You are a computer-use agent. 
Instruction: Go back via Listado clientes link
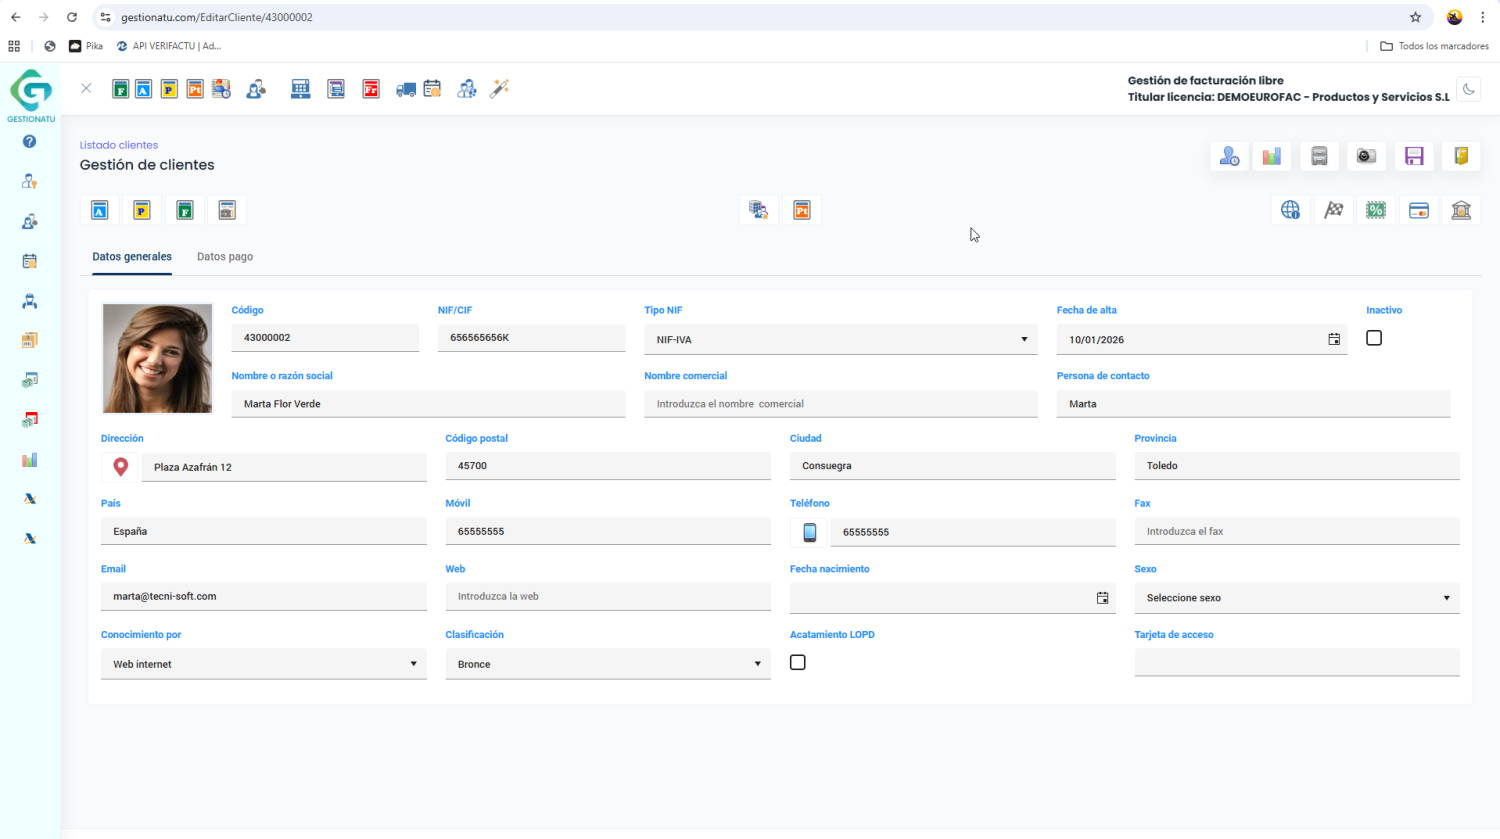click(x=119, y=145)
